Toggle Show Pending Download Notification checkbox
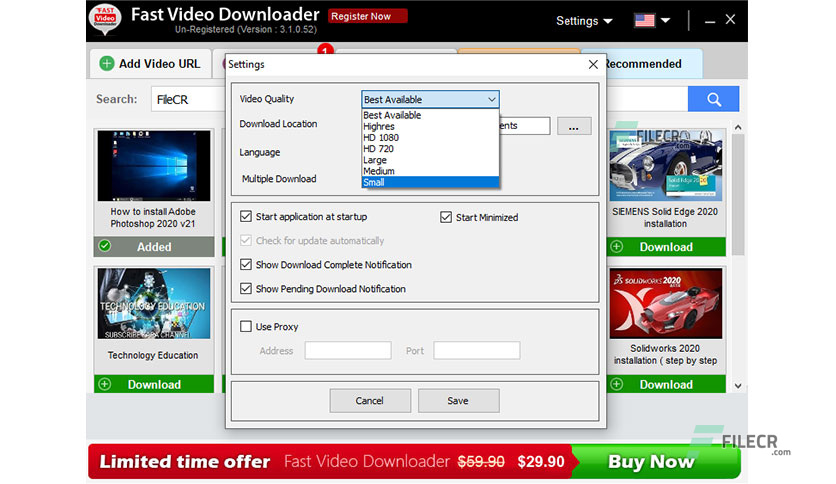 tap(246, 288)
